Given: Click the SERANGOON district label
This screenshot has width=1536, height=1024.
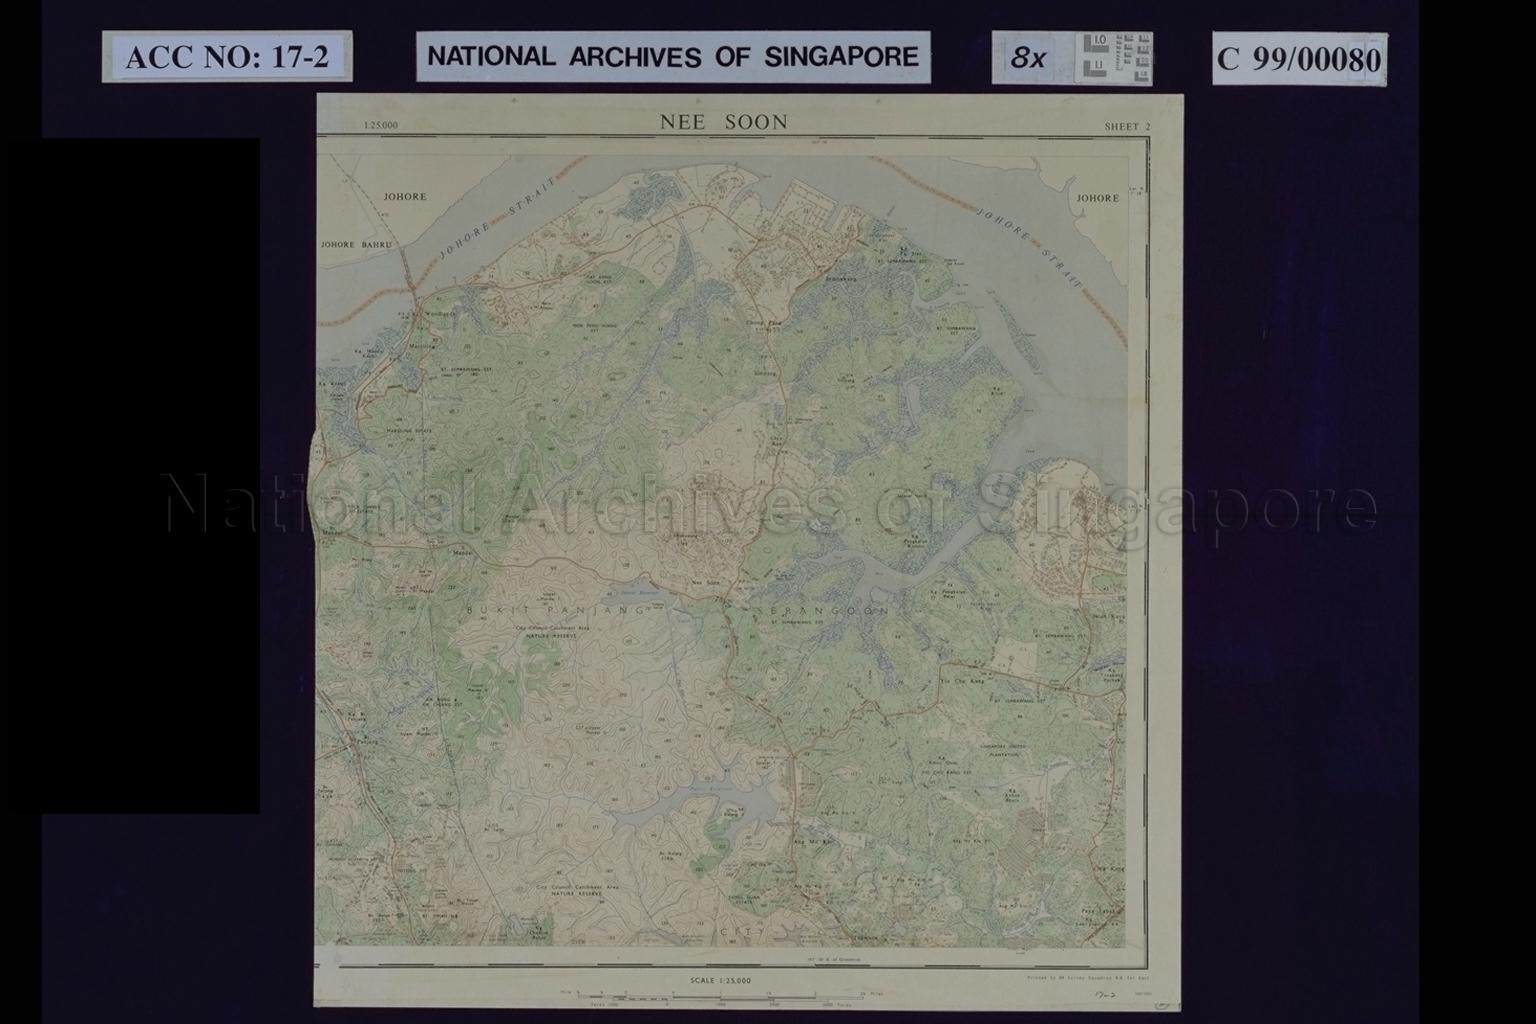Looking at the screenshot, I should coord(820,608).
